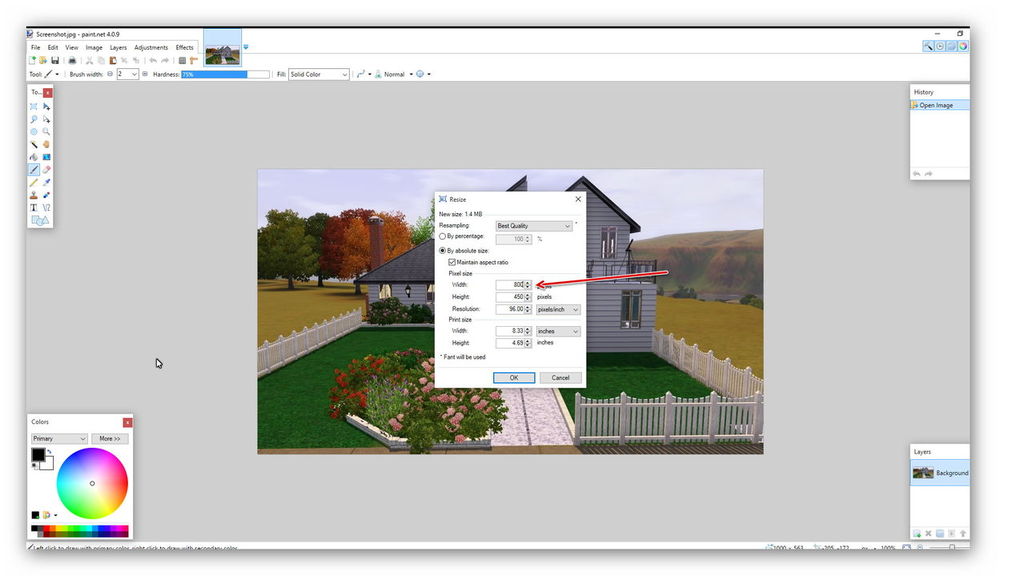Click the Hardness 75% slider bar
1024x584 pixels.
pyautogui.click(x=225, y=74)
